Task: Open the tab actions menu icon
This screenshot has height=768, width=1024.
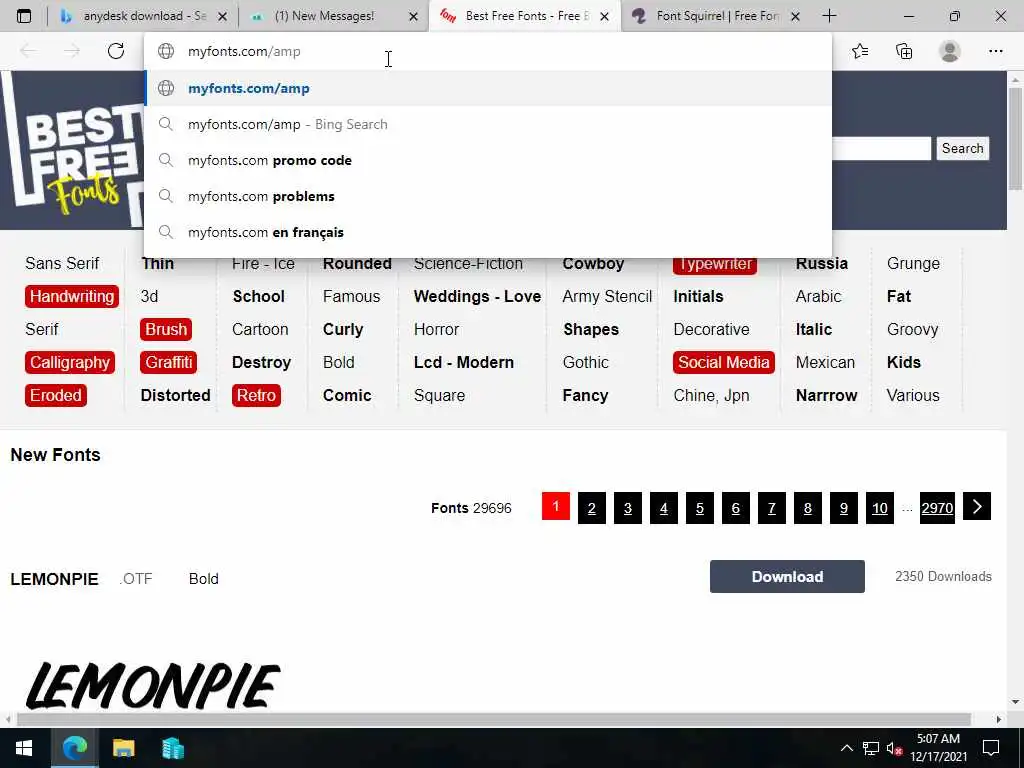Action: 24,16
